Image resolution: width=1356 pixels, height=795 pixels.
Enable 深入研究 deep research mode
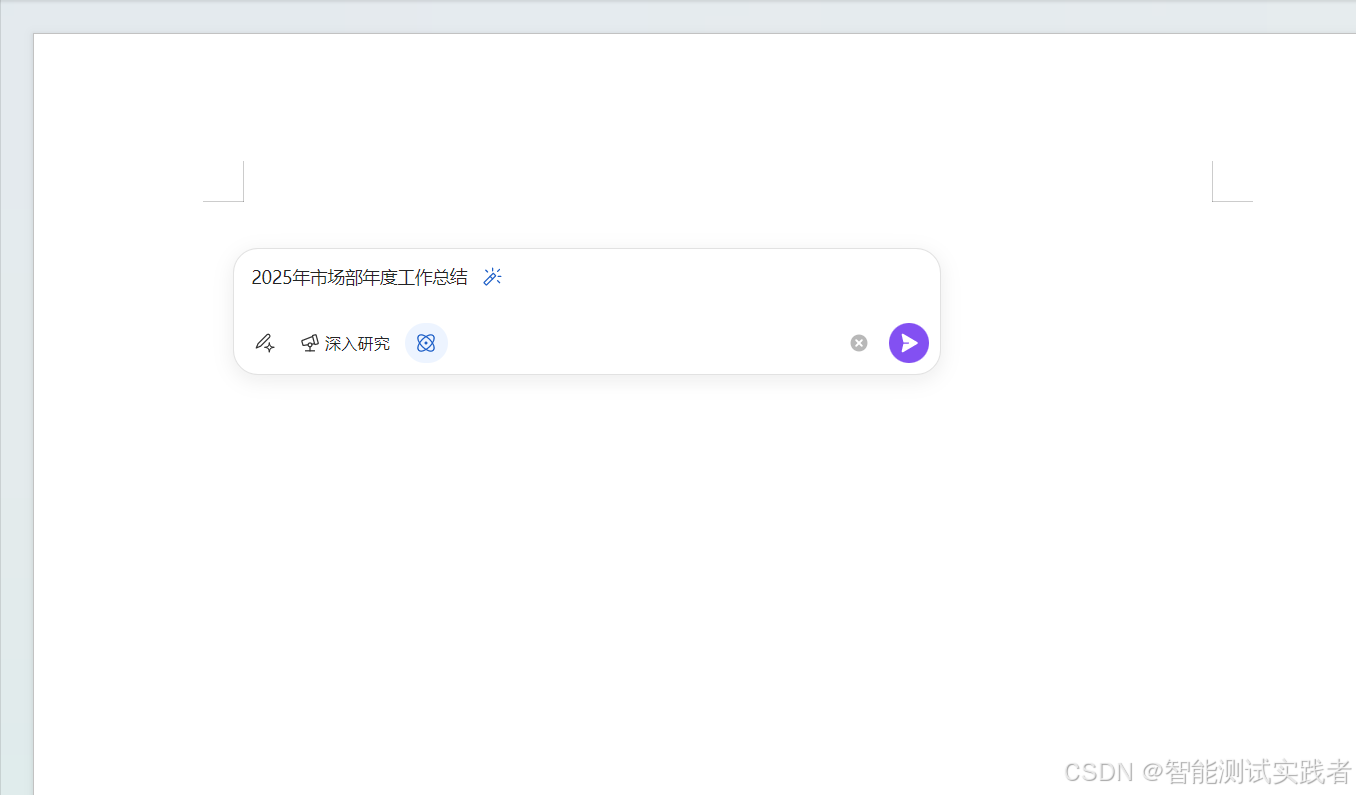tap(357, 343)
